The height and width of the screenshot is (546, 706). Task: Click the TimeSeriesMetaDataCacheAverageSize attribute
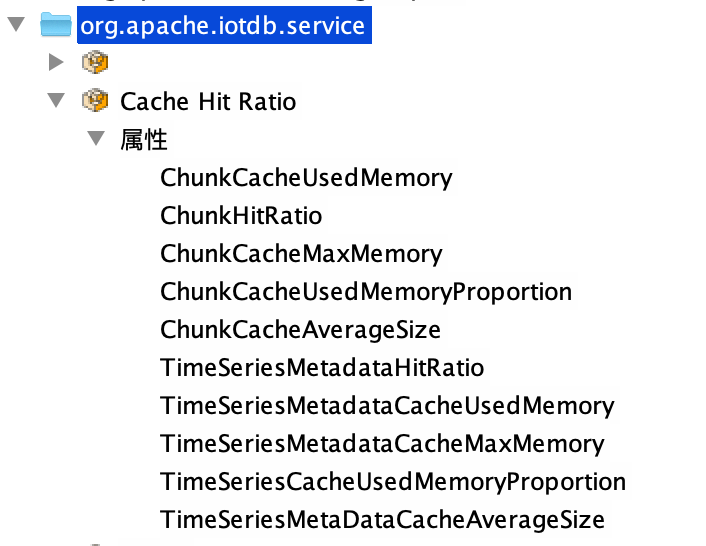[382, 520]
